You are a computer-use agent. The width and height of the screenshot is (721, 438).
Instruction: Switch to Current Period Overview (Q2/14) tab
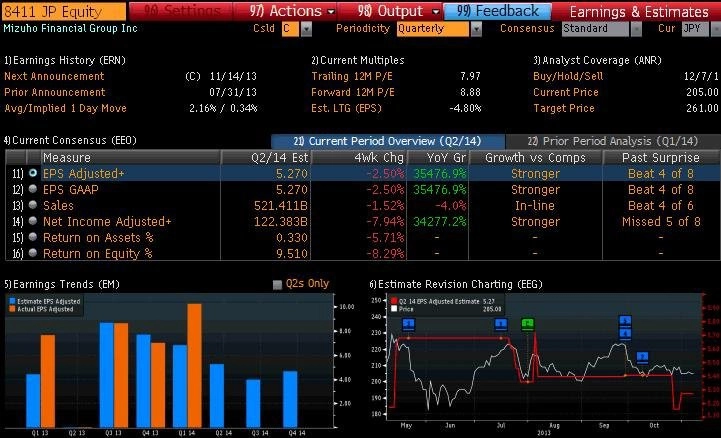click(x=388, y=141)
